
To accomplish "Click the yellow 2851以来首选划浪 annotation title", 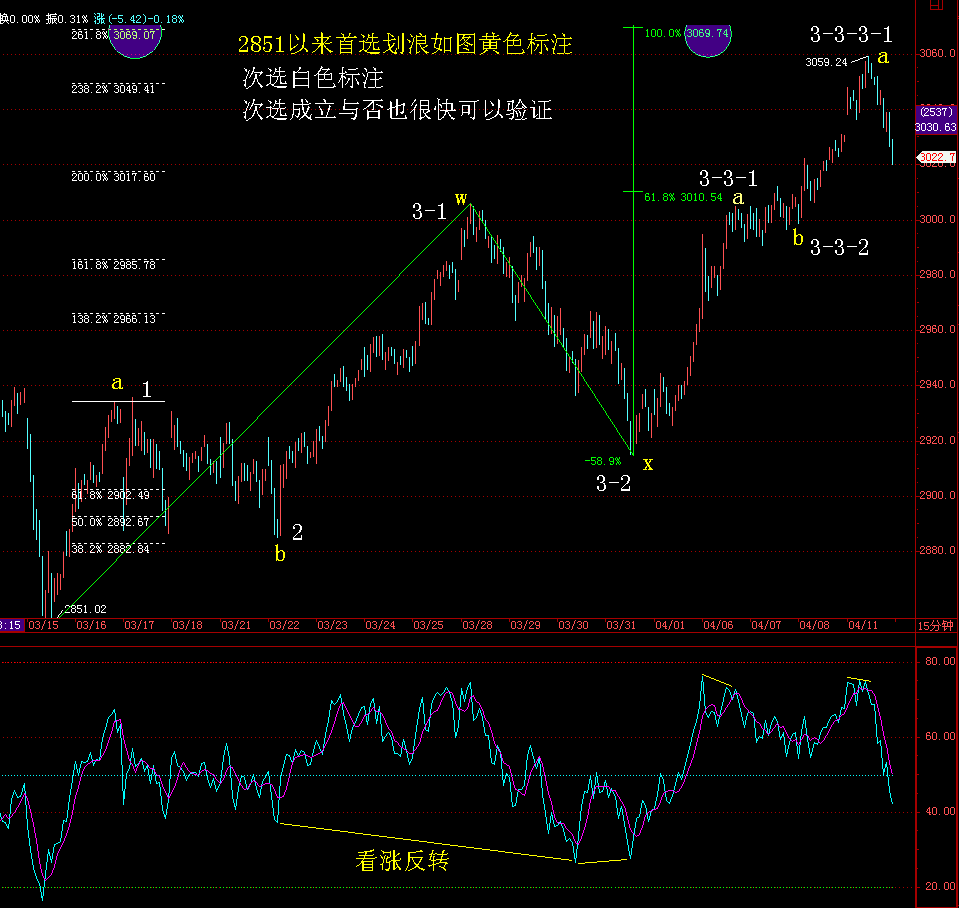I will (x=404, y=45).
